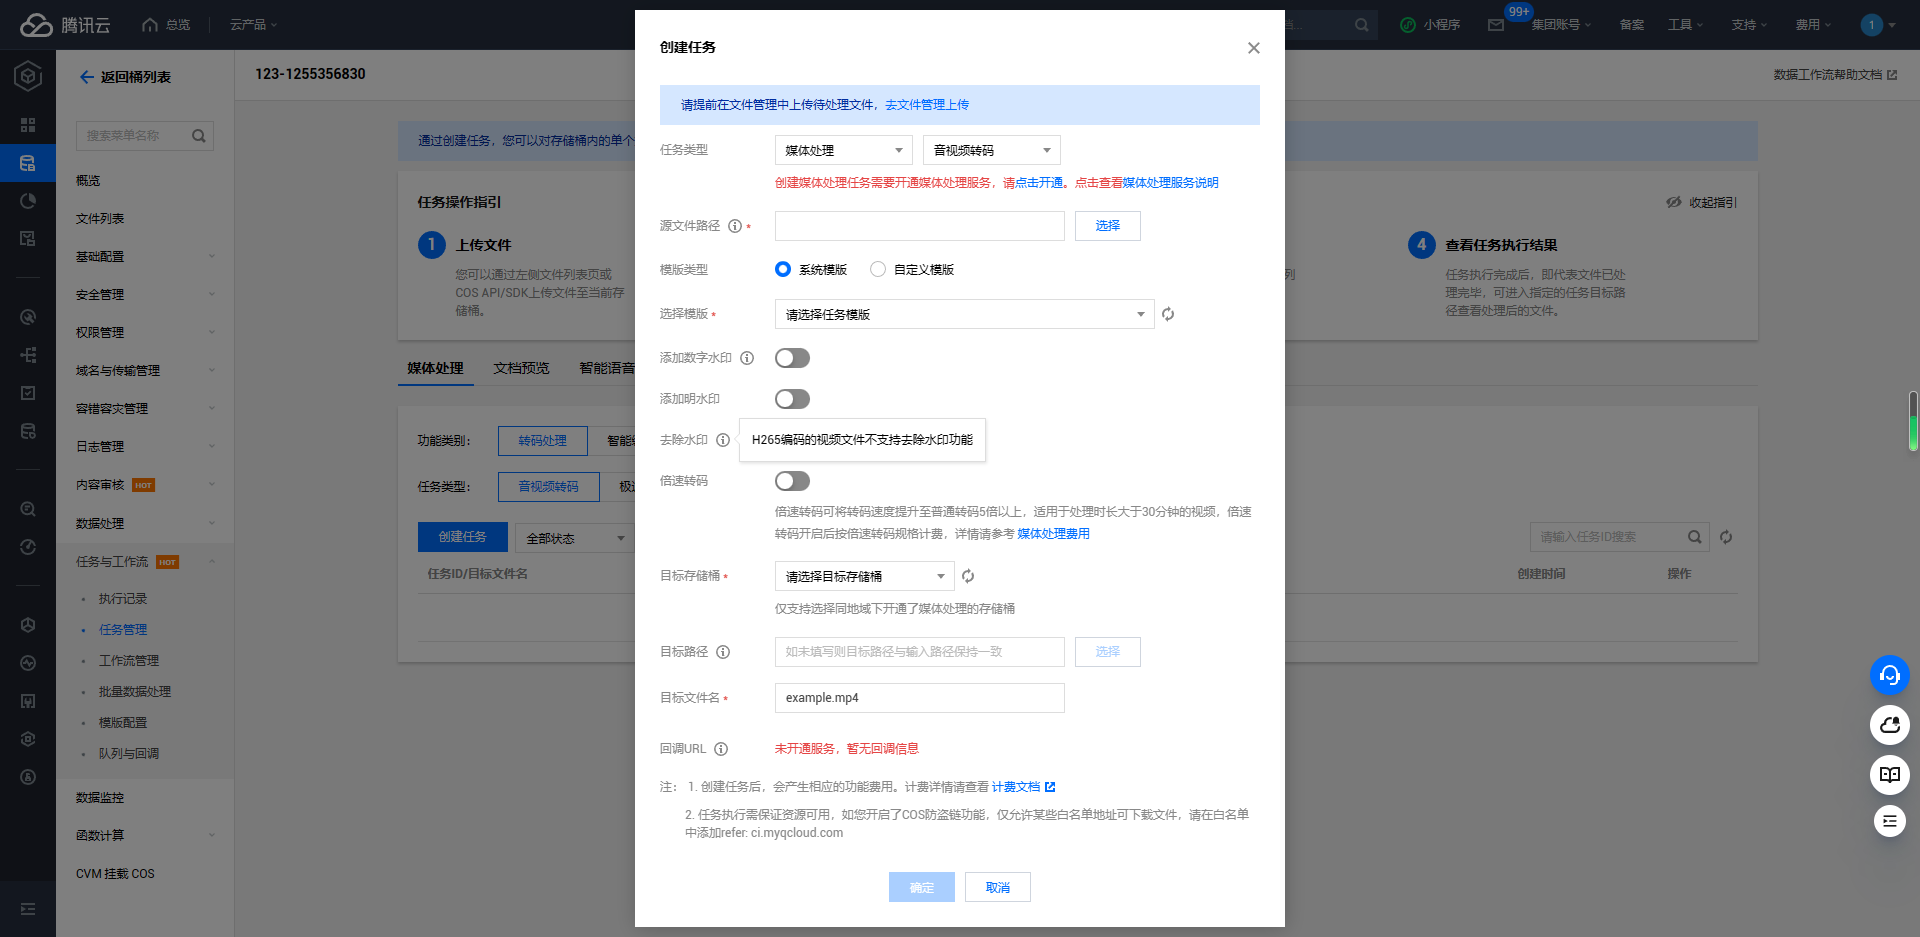Open 工作流管理 in the sidebar
Image resolution: width=1920 pixels, height=937 pixels.
click(129, 661)
